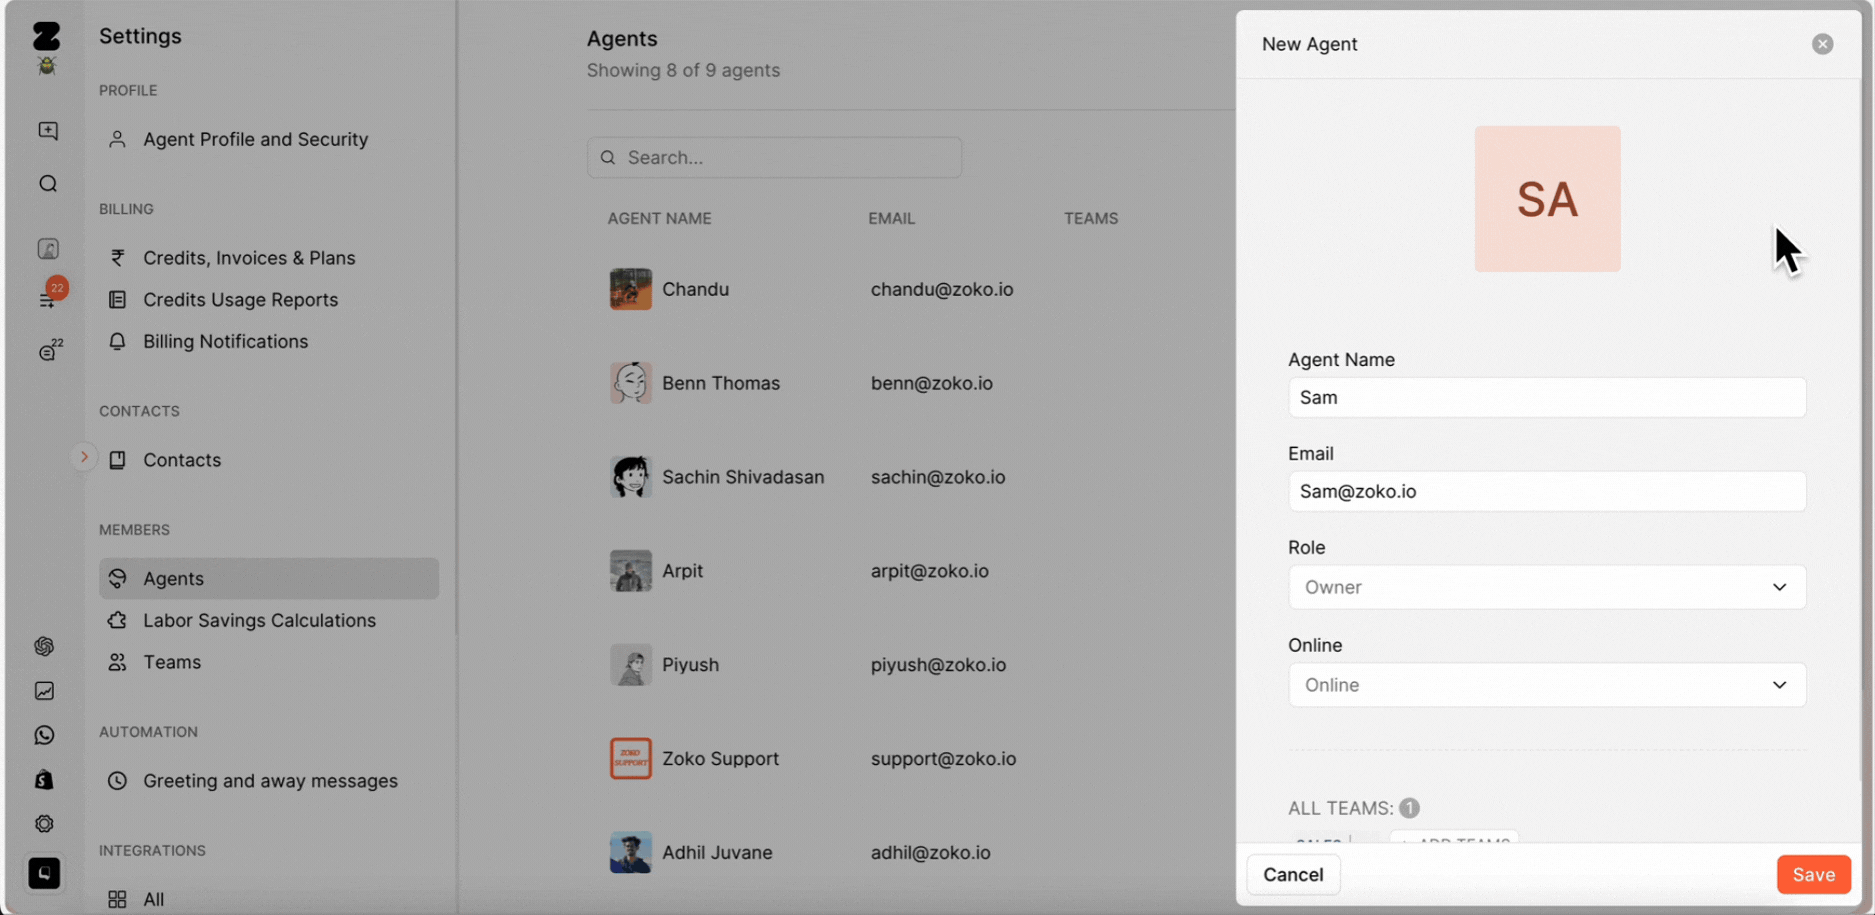Click the email benn@zoko.io
The height and width of the screenshot is (915, 1875).
click(x=931, y=383)
